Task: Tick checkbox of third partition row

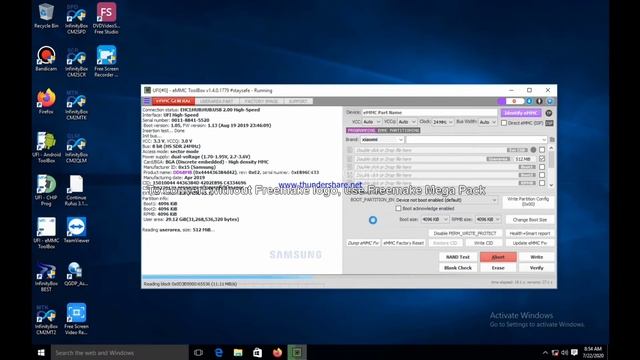Action: click(542, 167)
